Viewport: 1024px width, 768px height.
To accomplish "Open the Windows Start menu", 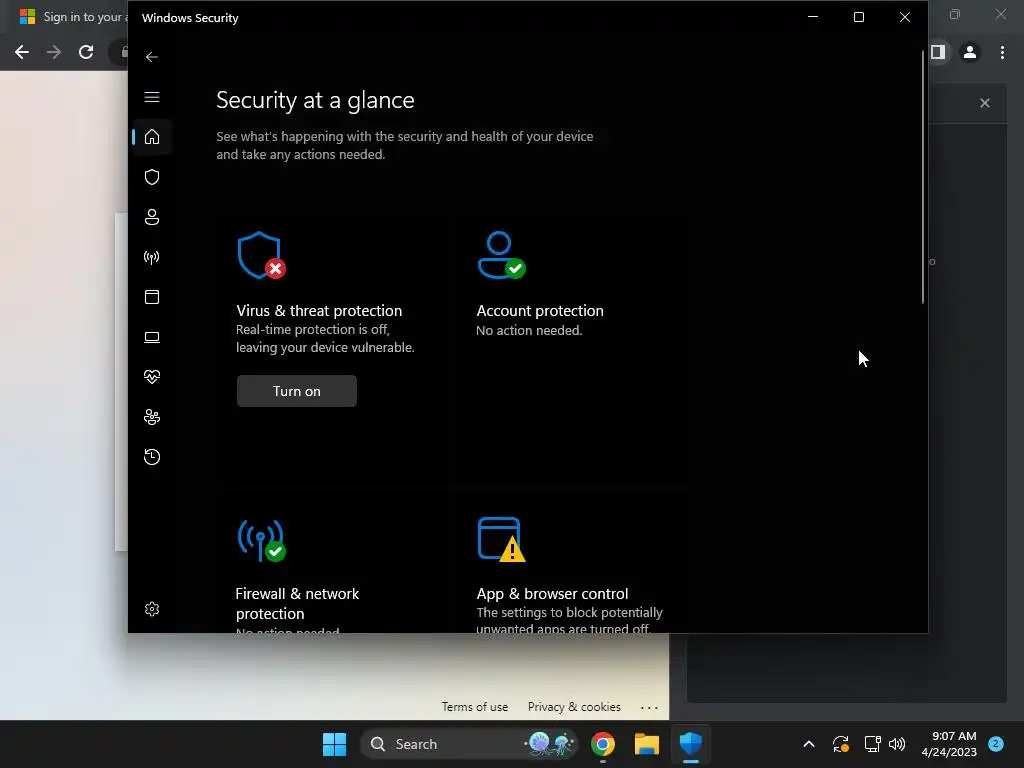I will click(334, 744).
